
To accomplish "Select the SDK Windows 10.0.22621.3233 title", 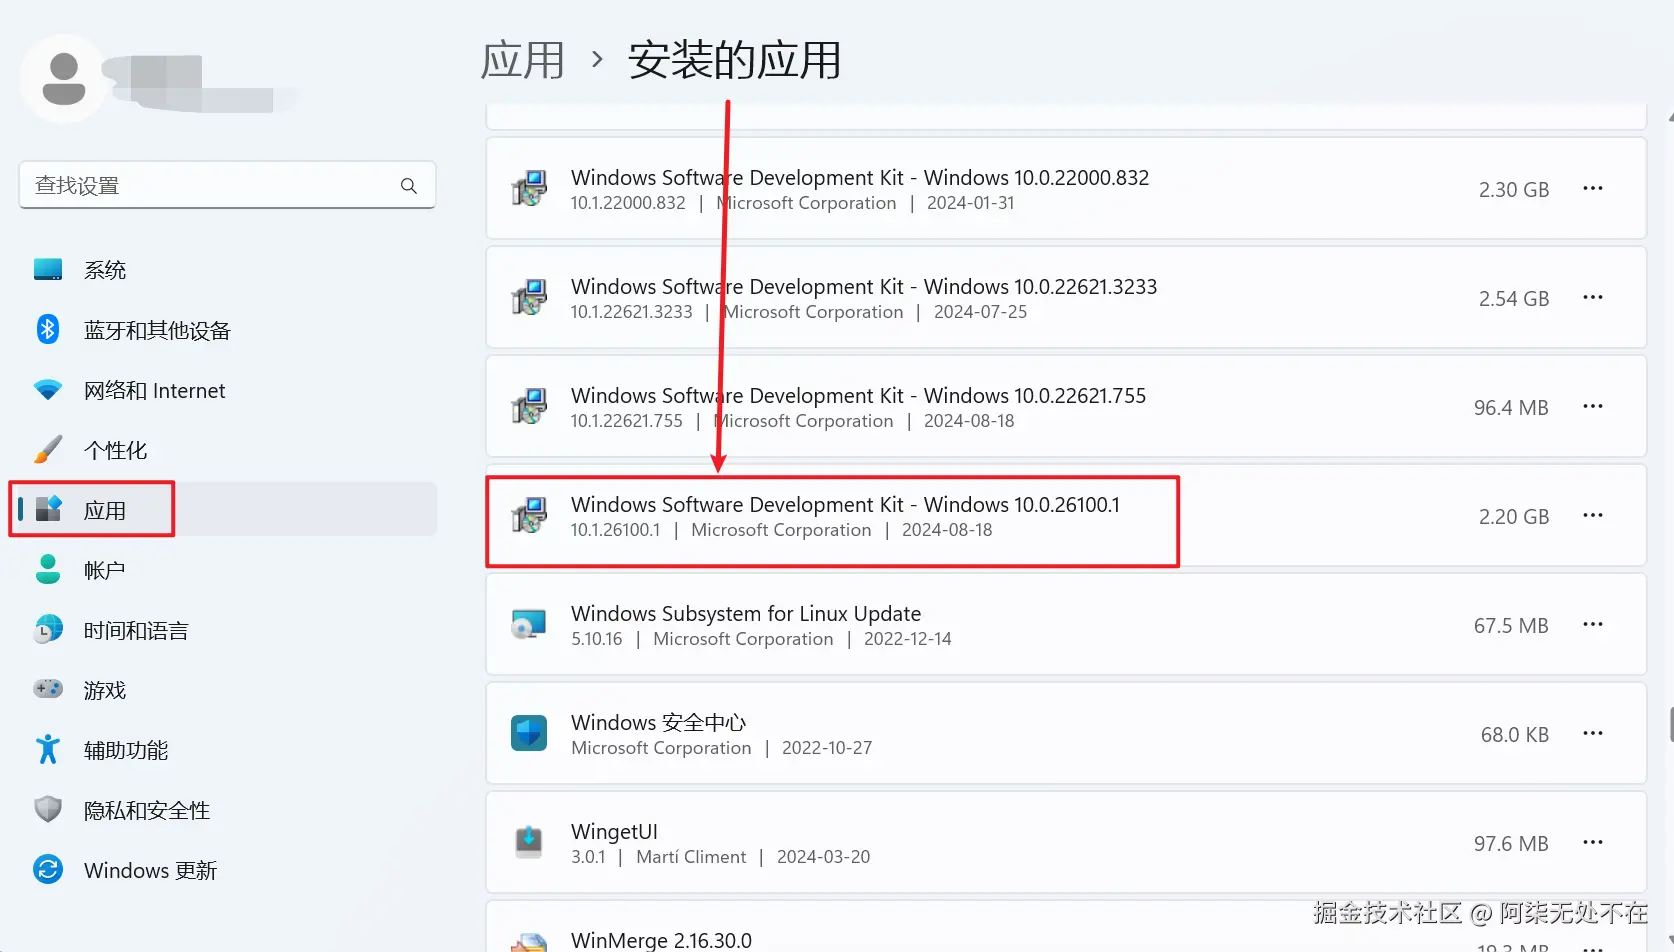I will 864,286.
